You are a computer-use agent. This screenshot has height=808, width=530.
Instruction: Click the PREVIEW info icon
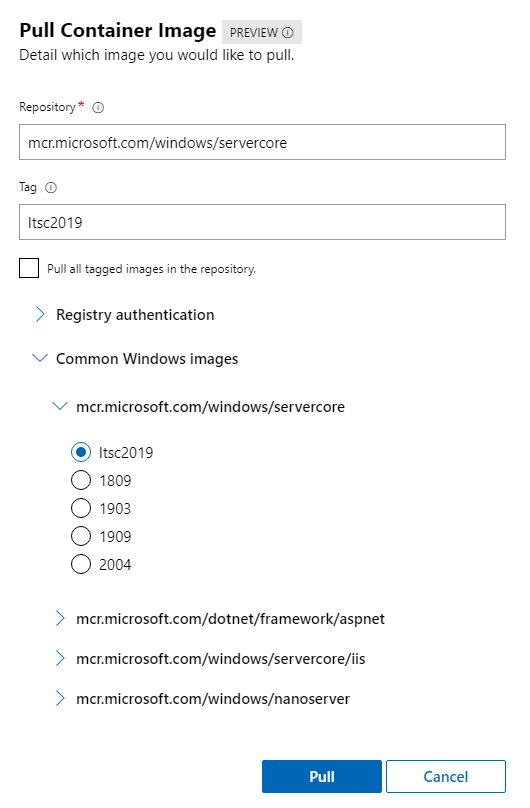pyautogui.click(x=288, y=32)
